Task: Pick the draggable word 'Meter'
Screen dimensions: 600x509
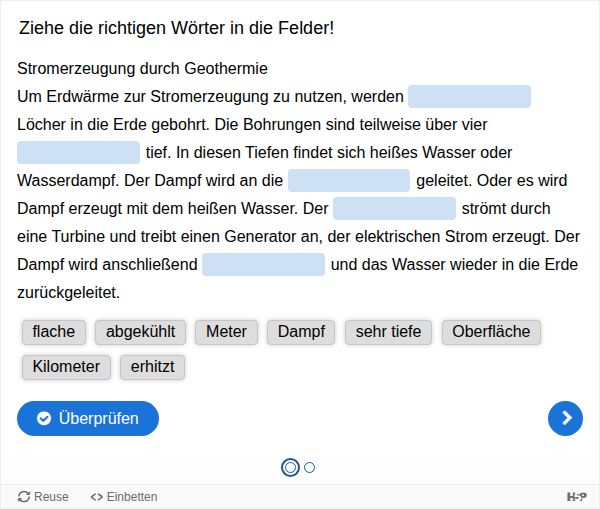Action: pyautogui.click(x=227, y=332)
